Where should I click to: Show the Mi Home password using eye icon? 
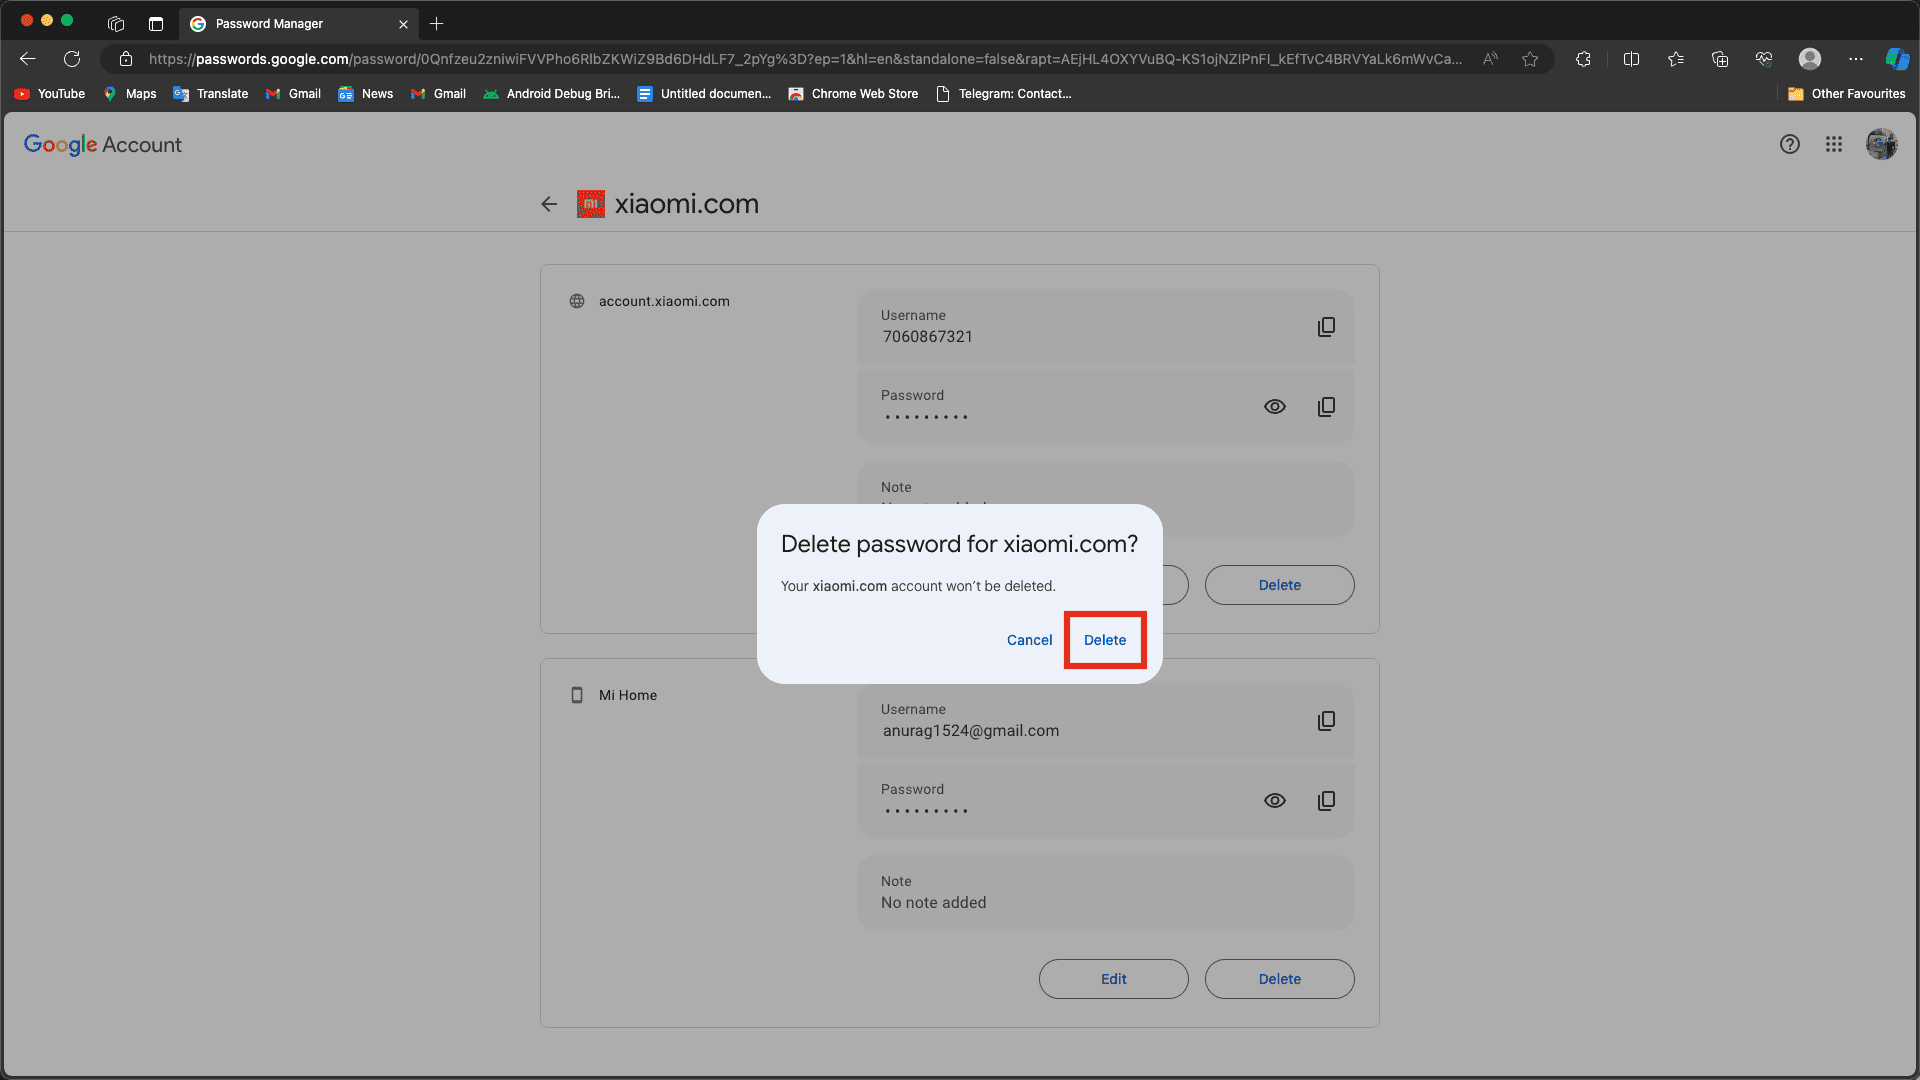(1274, 801)
